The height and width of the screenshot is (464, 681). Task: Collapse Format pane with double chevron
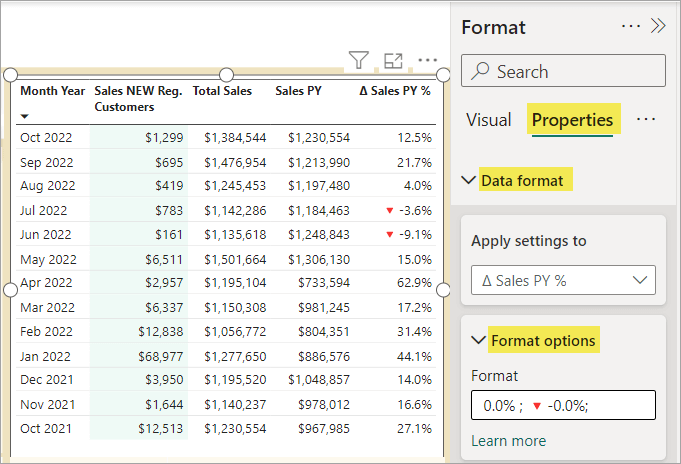coord(658,26)
